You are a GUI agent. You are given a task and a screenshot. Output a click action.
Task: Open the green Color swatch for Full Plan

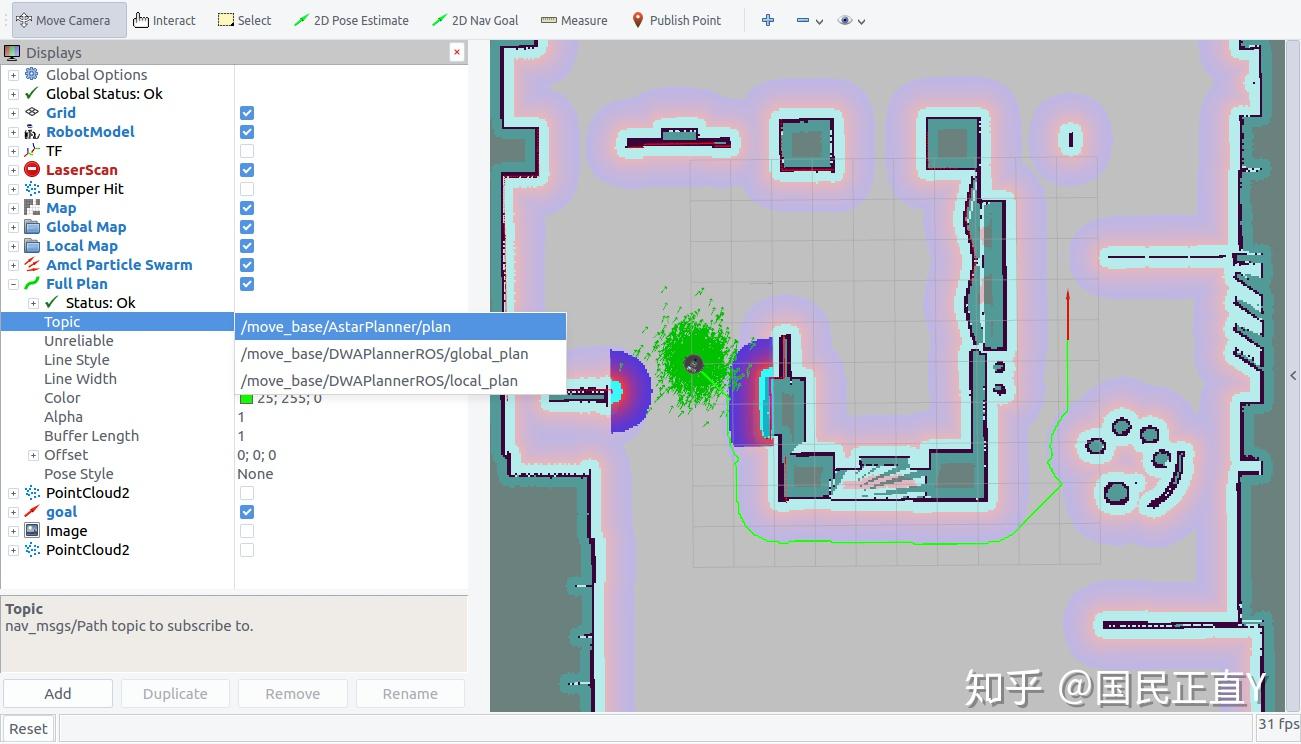[x=246, y=397]
